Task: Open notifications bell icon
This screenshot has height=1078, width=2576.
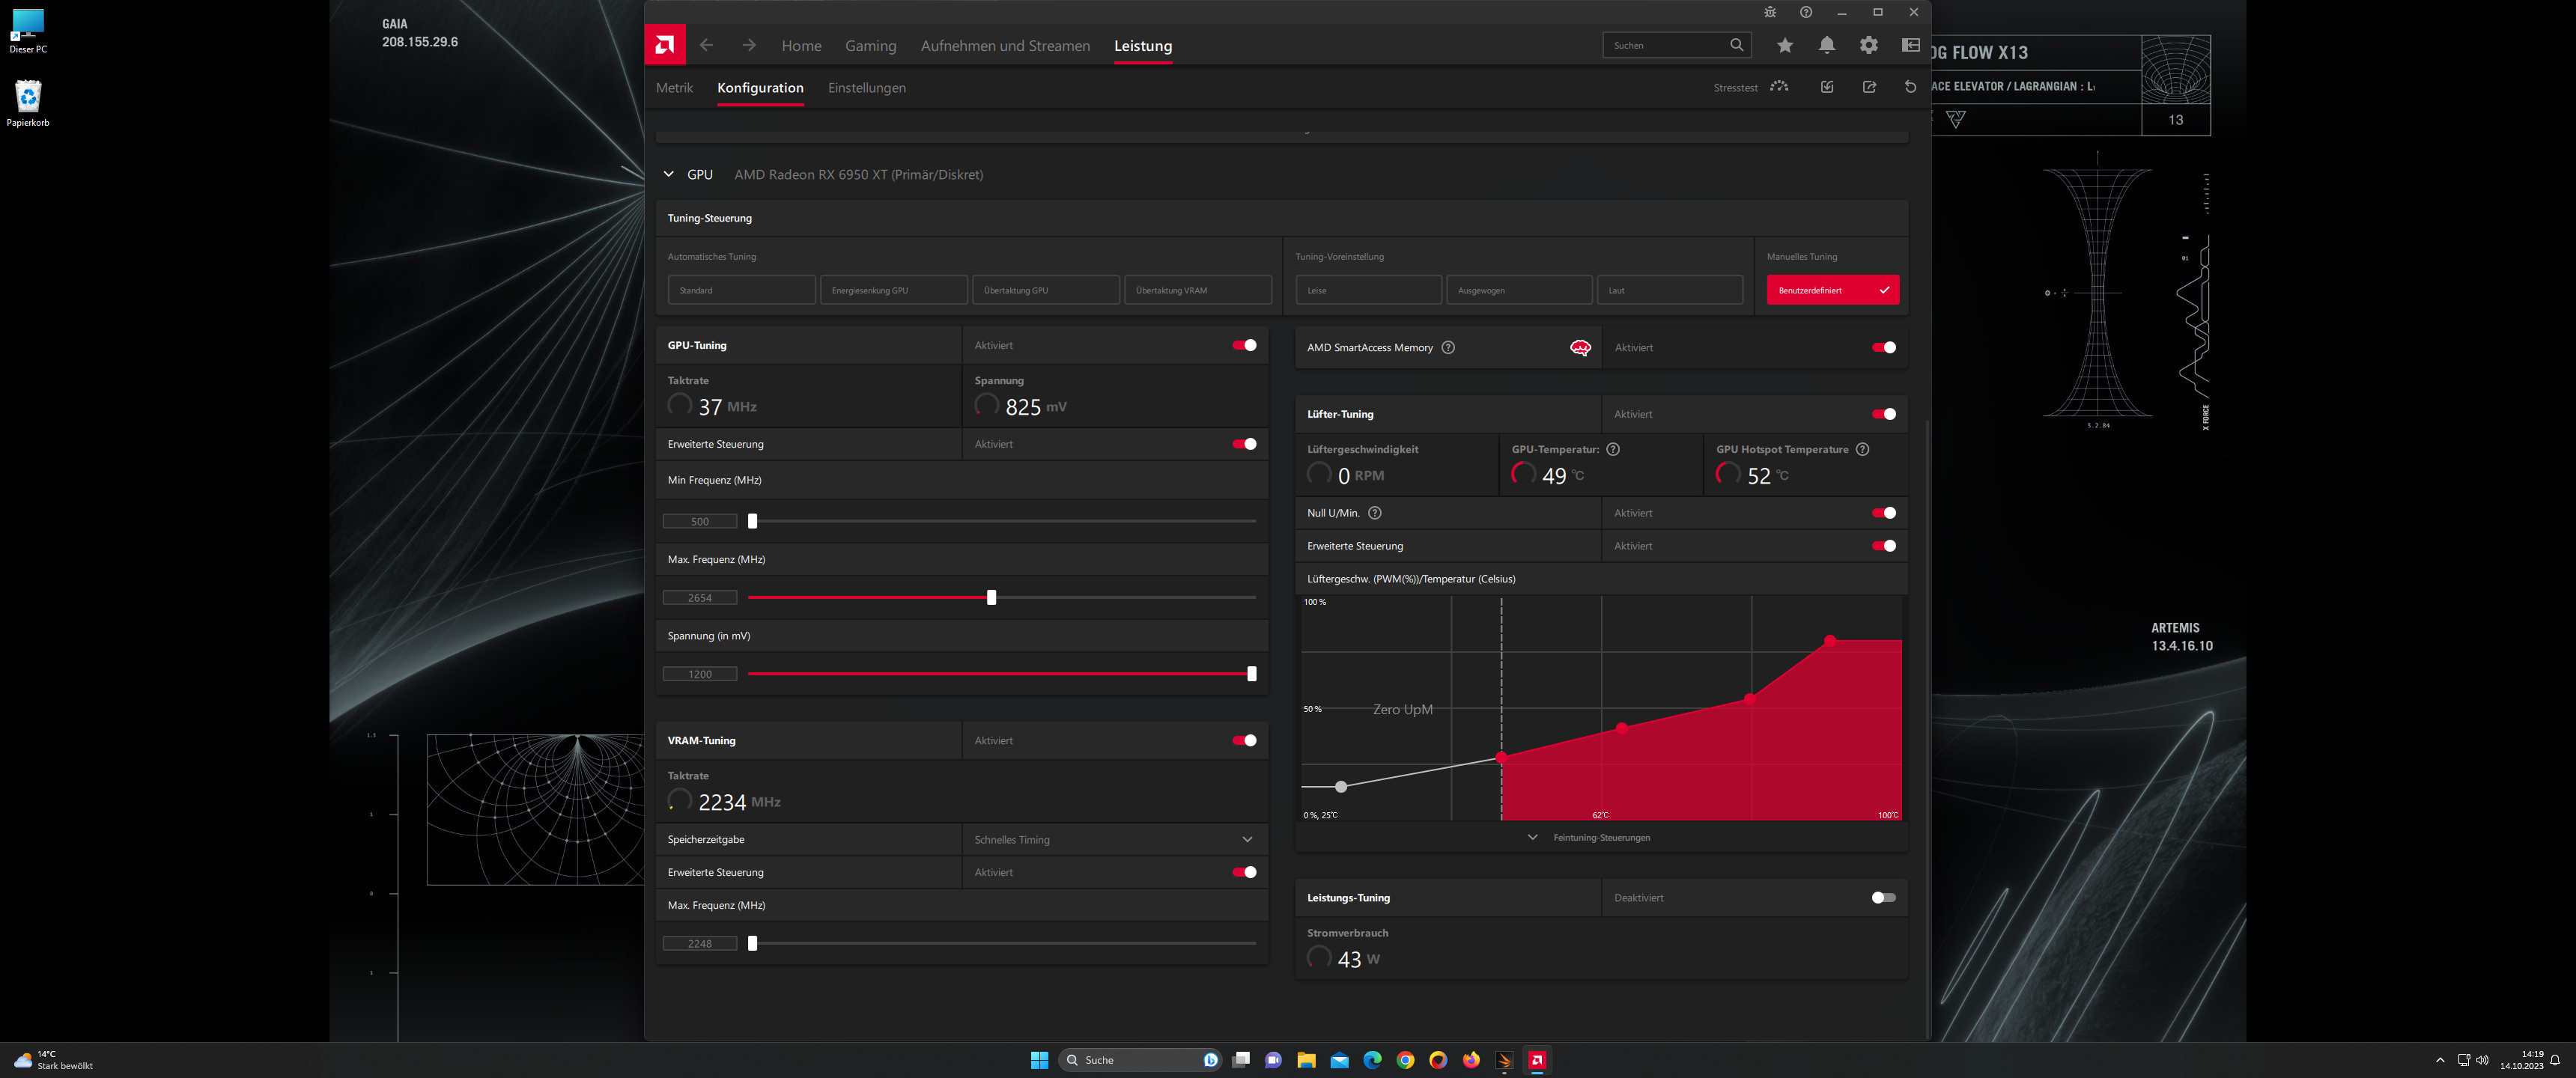Action: point(1827,45)
